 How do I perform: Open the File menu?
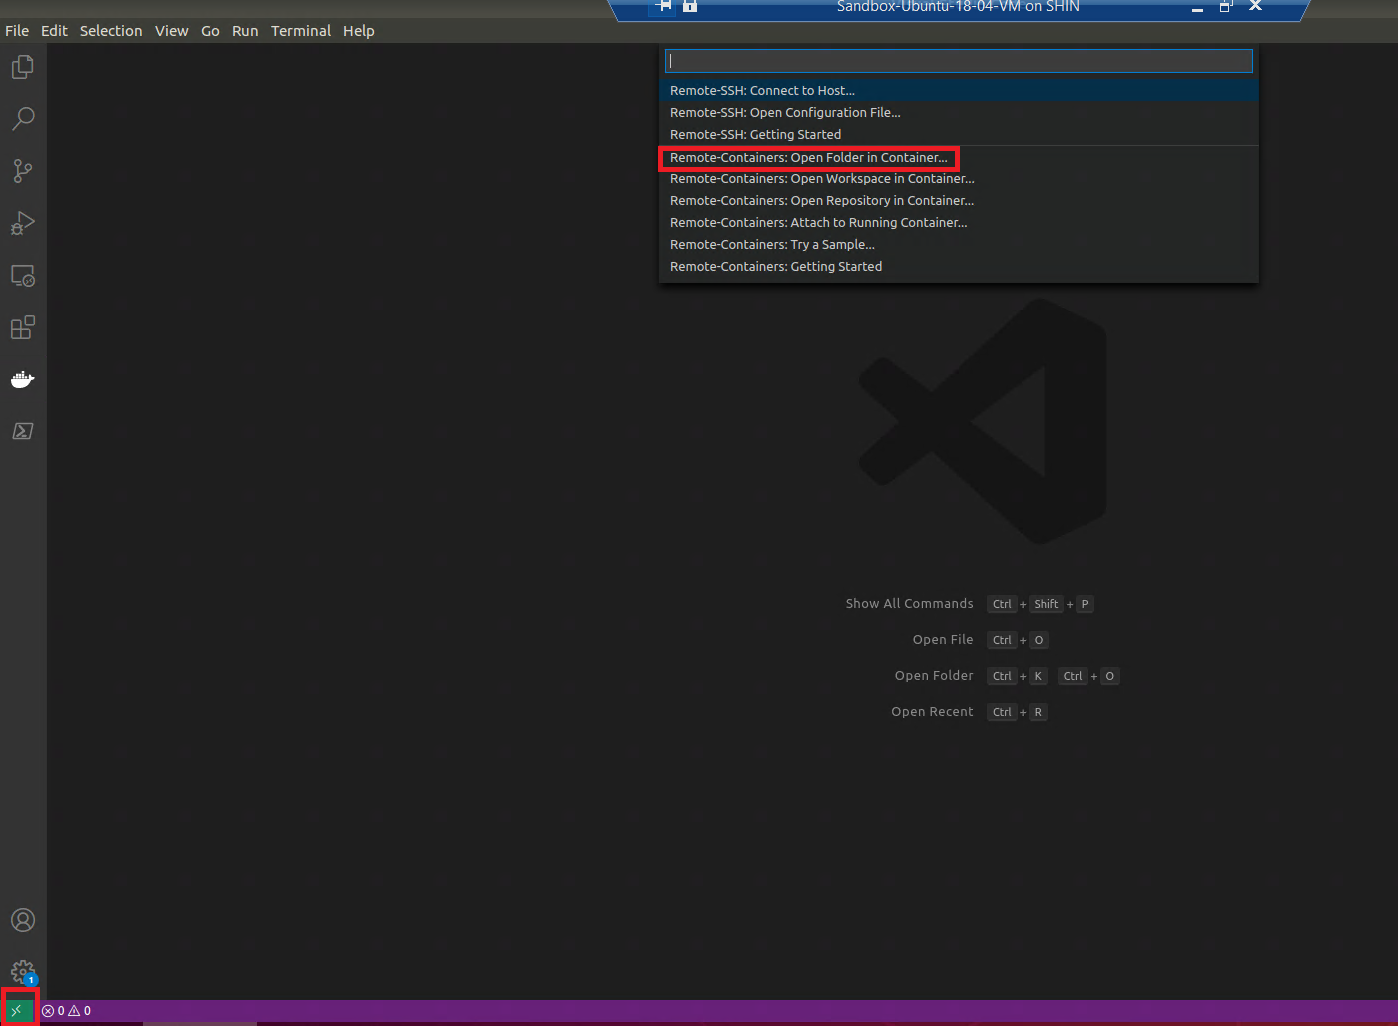[x=17, y=31]
